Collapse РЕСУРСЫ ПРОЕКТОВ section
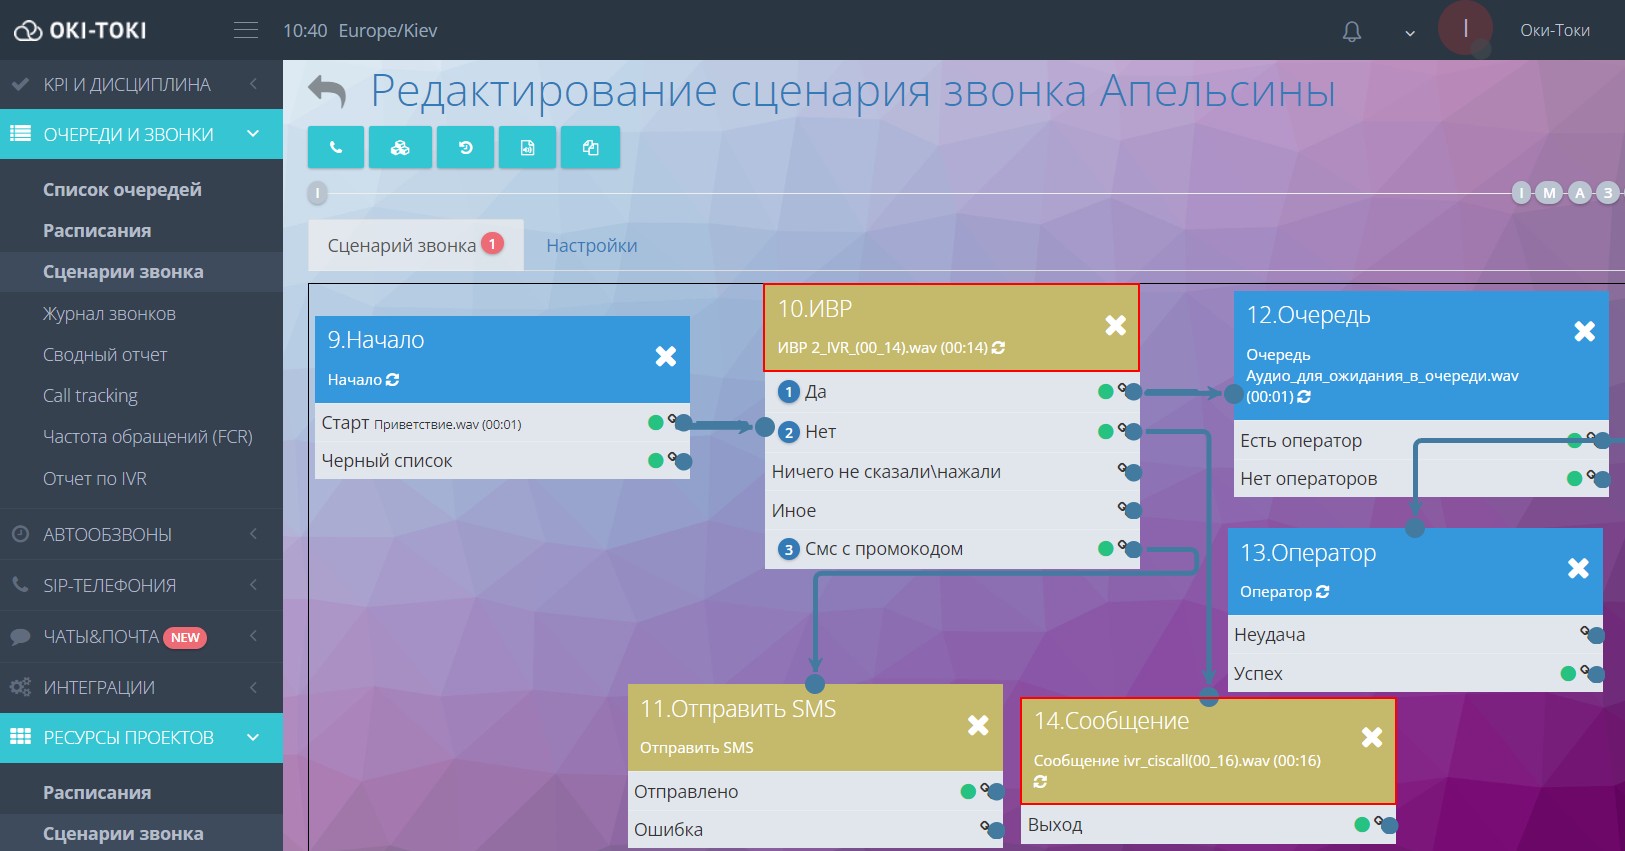Image resolution: width=1625 pixels, height=851 pixels. [x=141, y=737]
